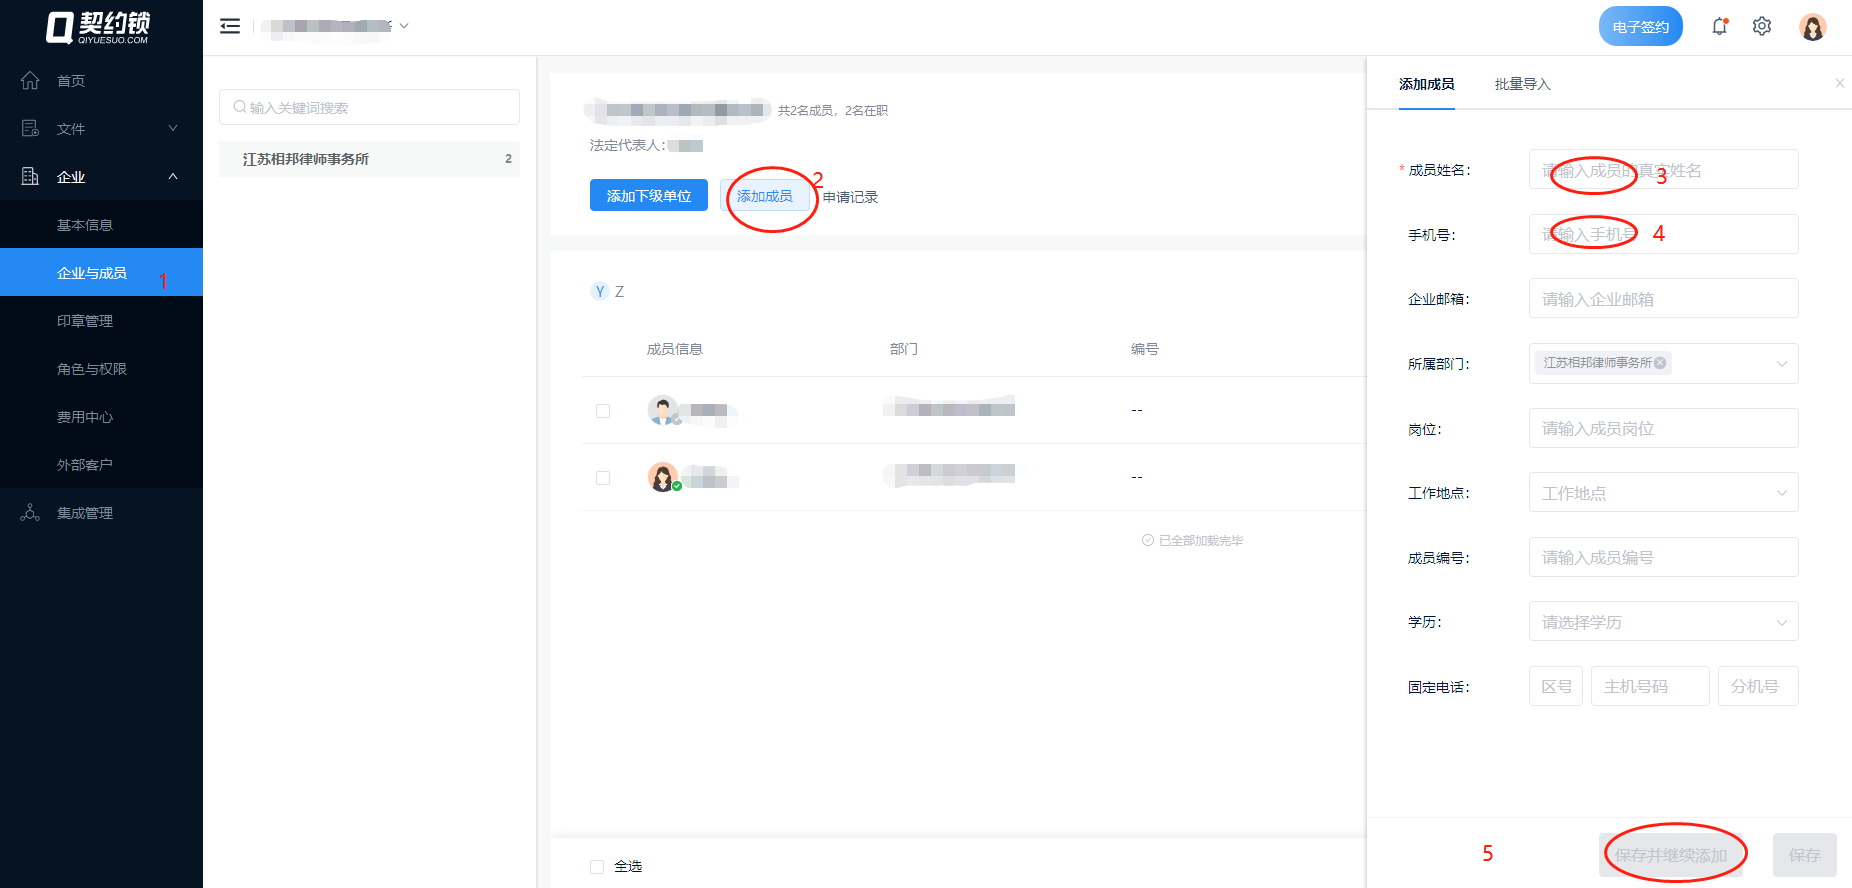Enable the 全选 checkbox
The height and width of the screenshot is (888, 1852).
coord(597,867)
